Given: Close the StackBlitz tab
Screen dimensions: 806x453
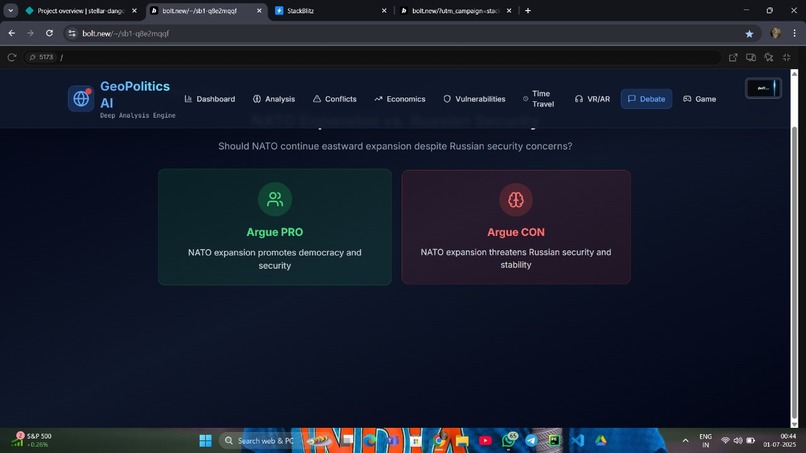Looking at the screenshot, I should coord(384,10).
